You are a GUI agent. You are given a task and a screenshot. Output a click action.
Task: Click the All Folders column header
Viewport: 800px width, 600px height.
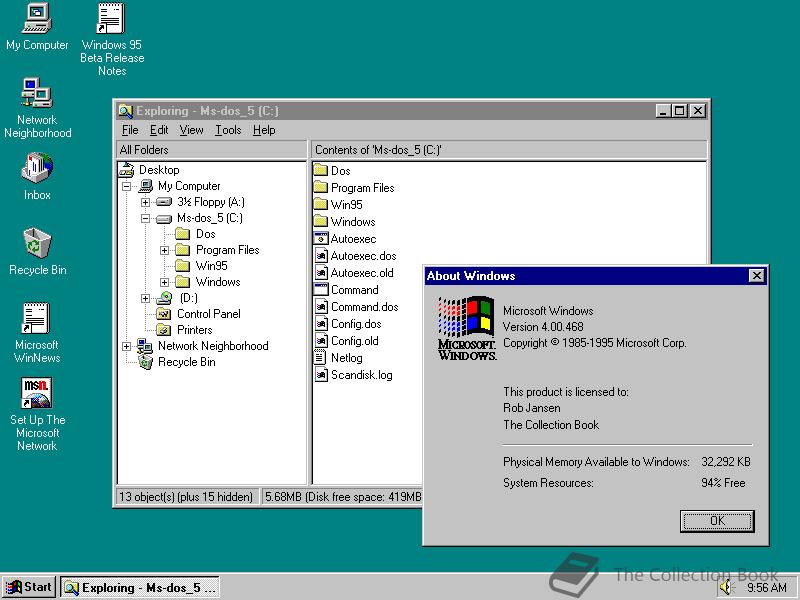click(212, 149)
